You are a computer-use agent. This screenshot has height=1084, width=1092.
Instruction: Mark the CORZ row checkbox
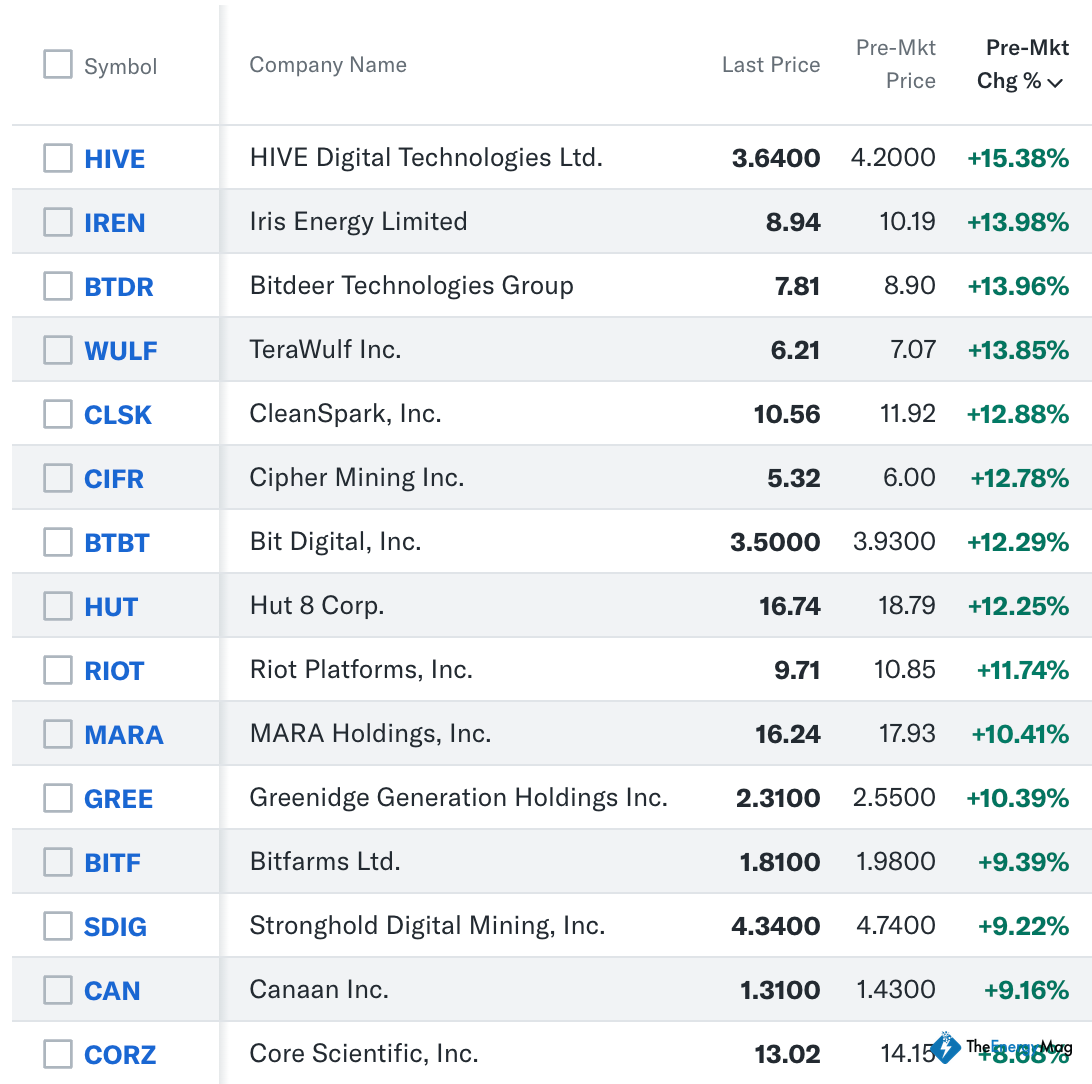58,1054
